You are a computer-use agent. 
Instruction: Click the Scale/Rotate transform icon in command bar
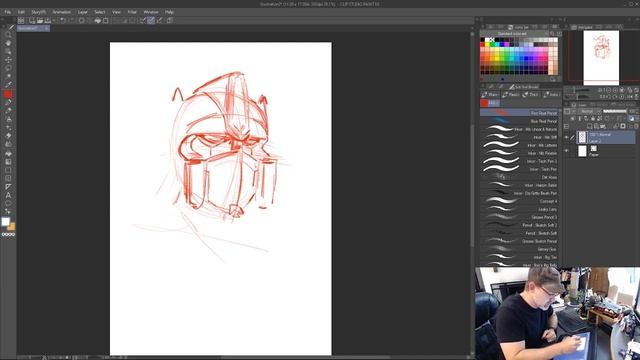(106, 20)
